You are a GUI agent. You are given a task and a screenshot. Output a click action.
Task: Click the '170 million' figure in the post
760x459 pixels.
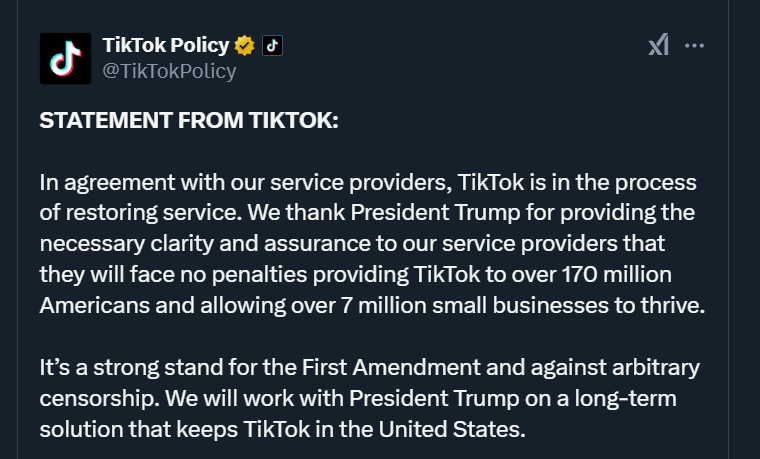617,274
